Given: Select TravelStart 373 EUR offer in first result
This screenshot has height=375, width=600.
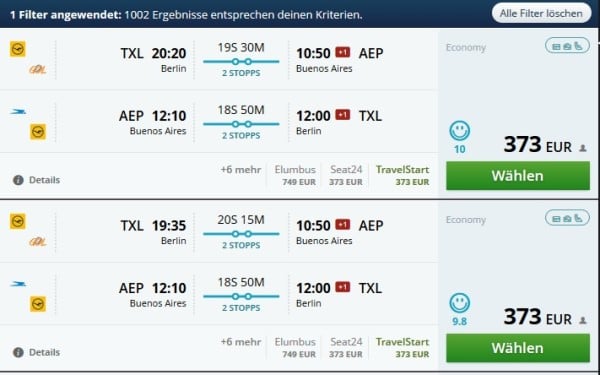Looking at the screenshot, I should [402, 175].
